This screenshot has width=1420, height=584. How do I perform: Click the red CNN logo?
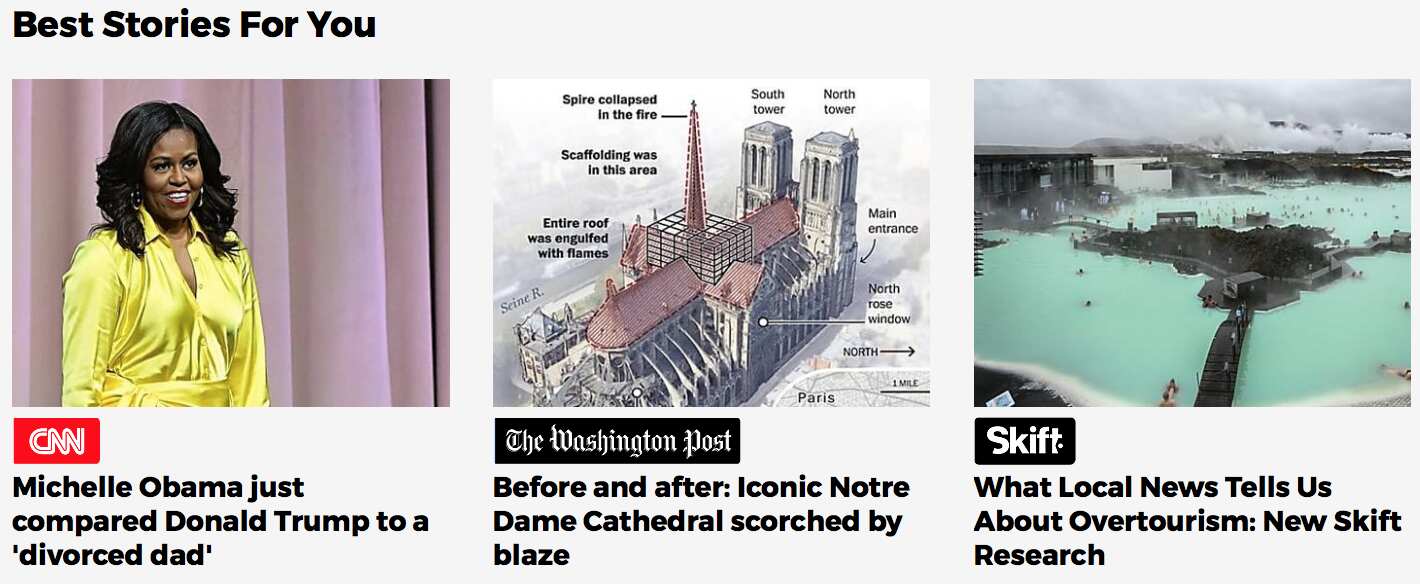[x=57, y=441]
